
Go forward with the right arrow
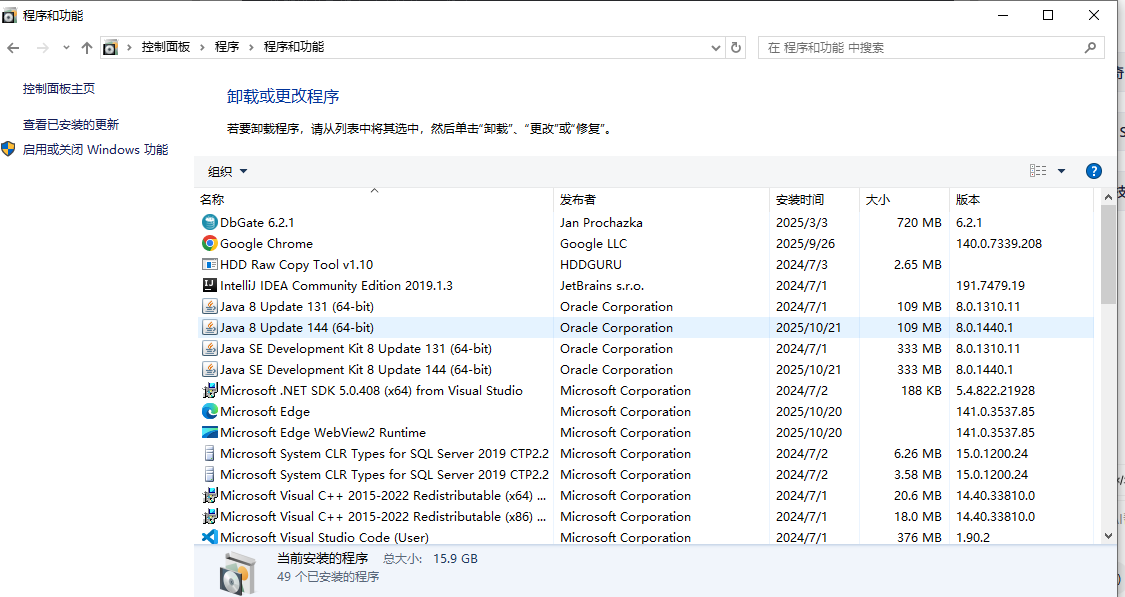(42, 47)
